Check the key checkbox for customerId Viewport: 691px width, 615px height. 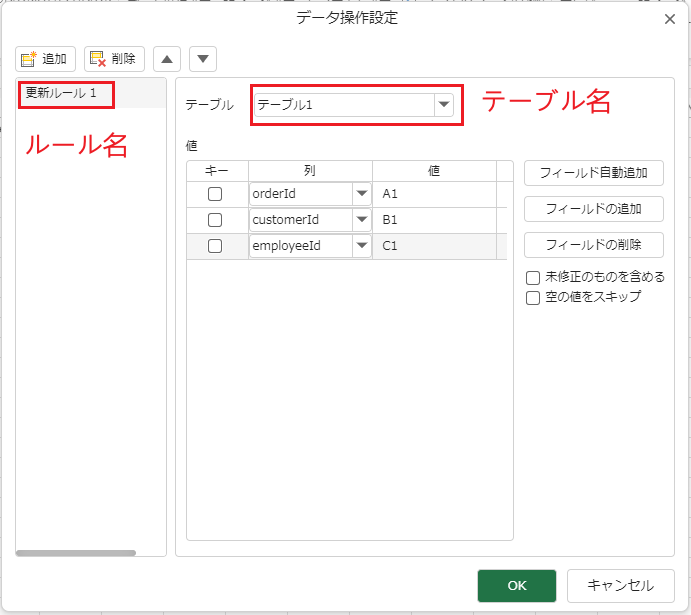click(215, 220)
